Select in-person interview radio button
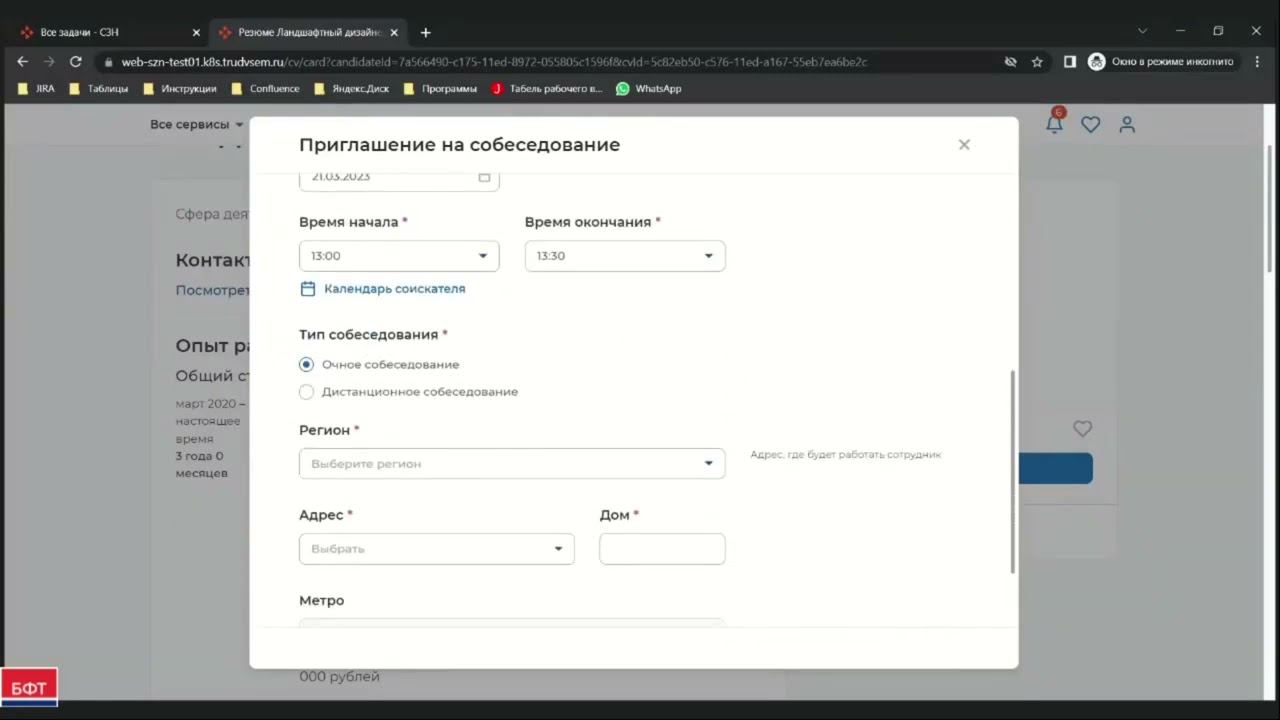The height and width of the screenshot is (720, 1280). pyautogui.click(x=306, y=365)
